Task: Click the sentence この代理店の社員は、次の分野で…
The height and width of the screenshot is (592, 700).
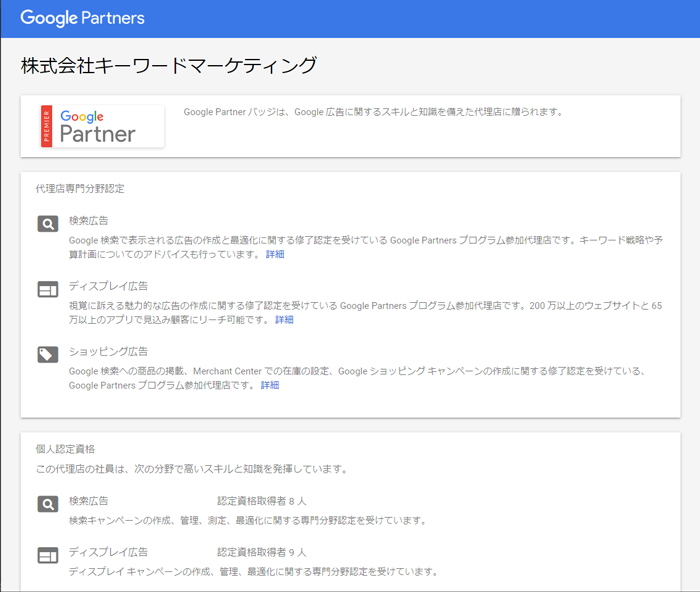Action: pyautogui.click(x=192, y=469)
